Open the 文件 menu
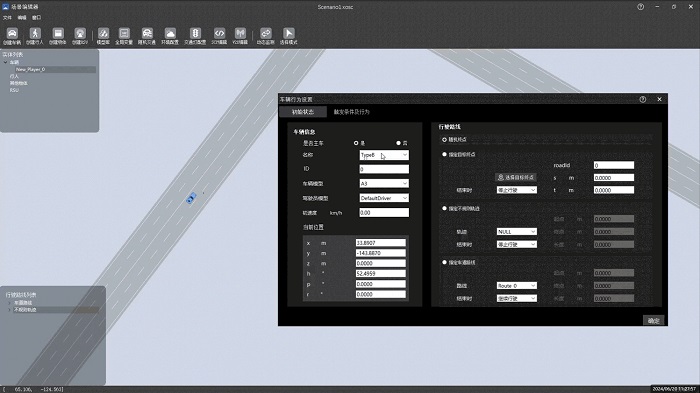 pyautogui.click(x=7, y=18)
